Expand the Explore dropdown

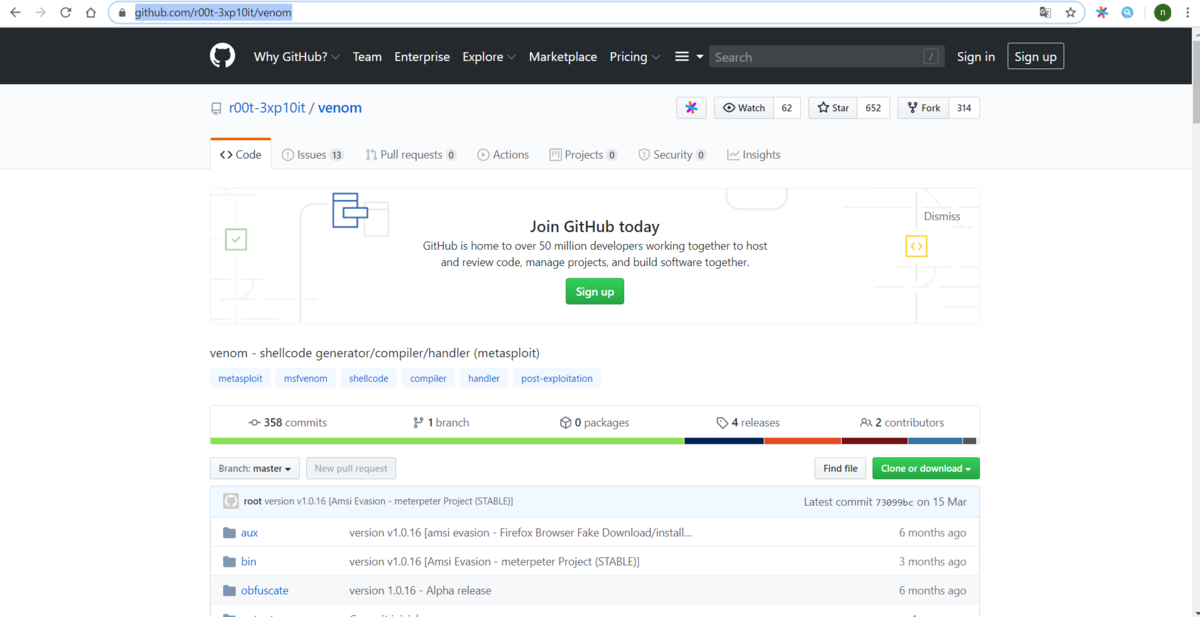click(489, 57)
